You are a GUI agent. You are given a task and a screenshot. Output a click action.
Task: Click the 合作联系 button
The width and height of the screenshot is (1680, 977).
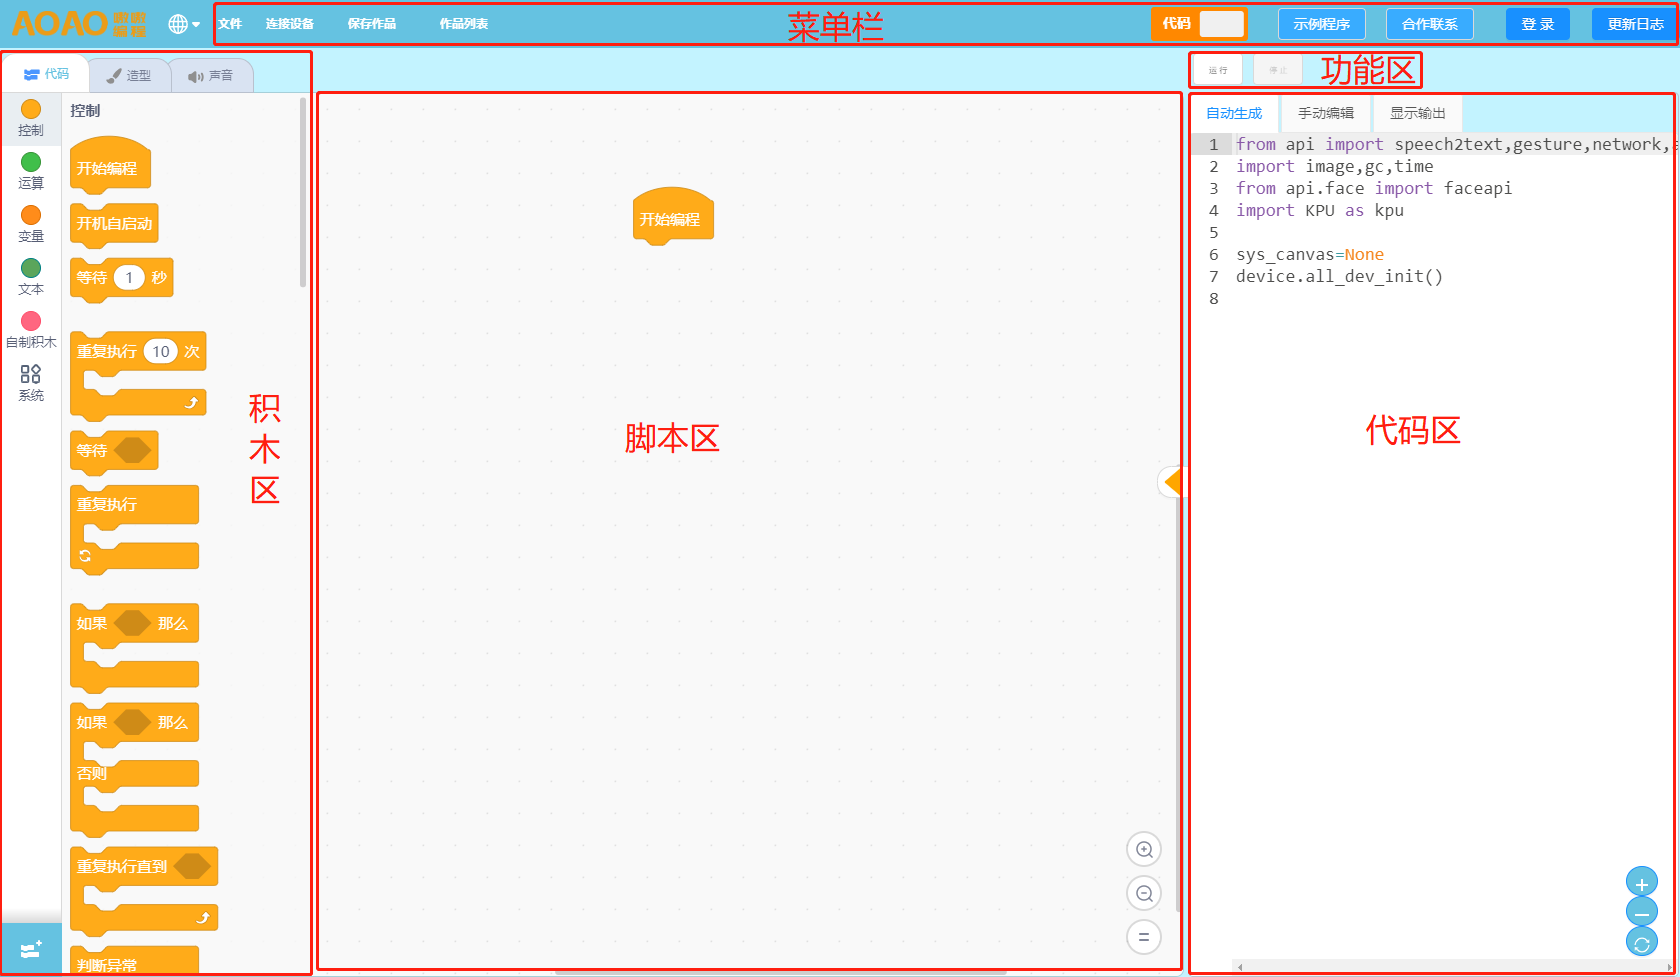1430,24
